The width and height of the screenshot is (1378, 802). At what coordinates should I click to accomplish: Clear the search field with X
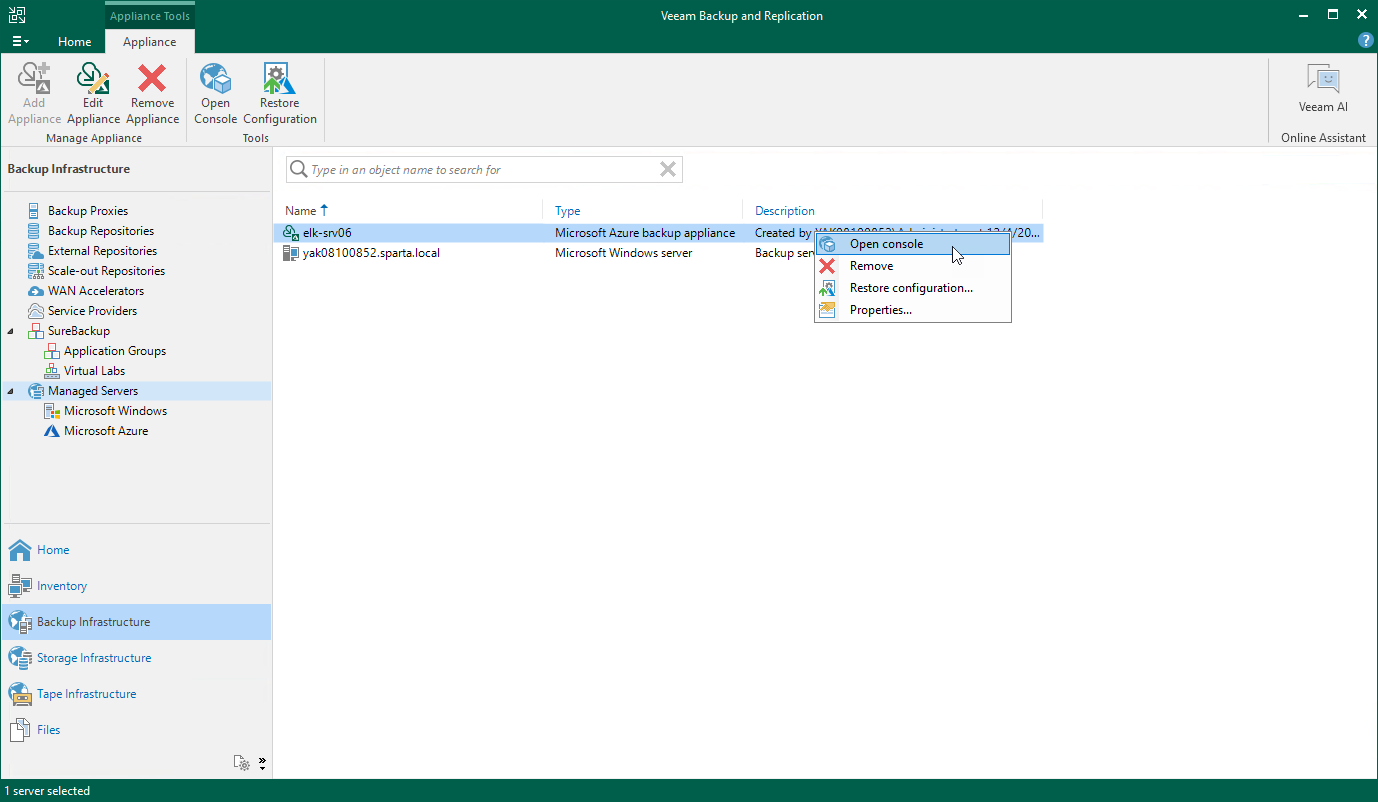click(668, 169)
